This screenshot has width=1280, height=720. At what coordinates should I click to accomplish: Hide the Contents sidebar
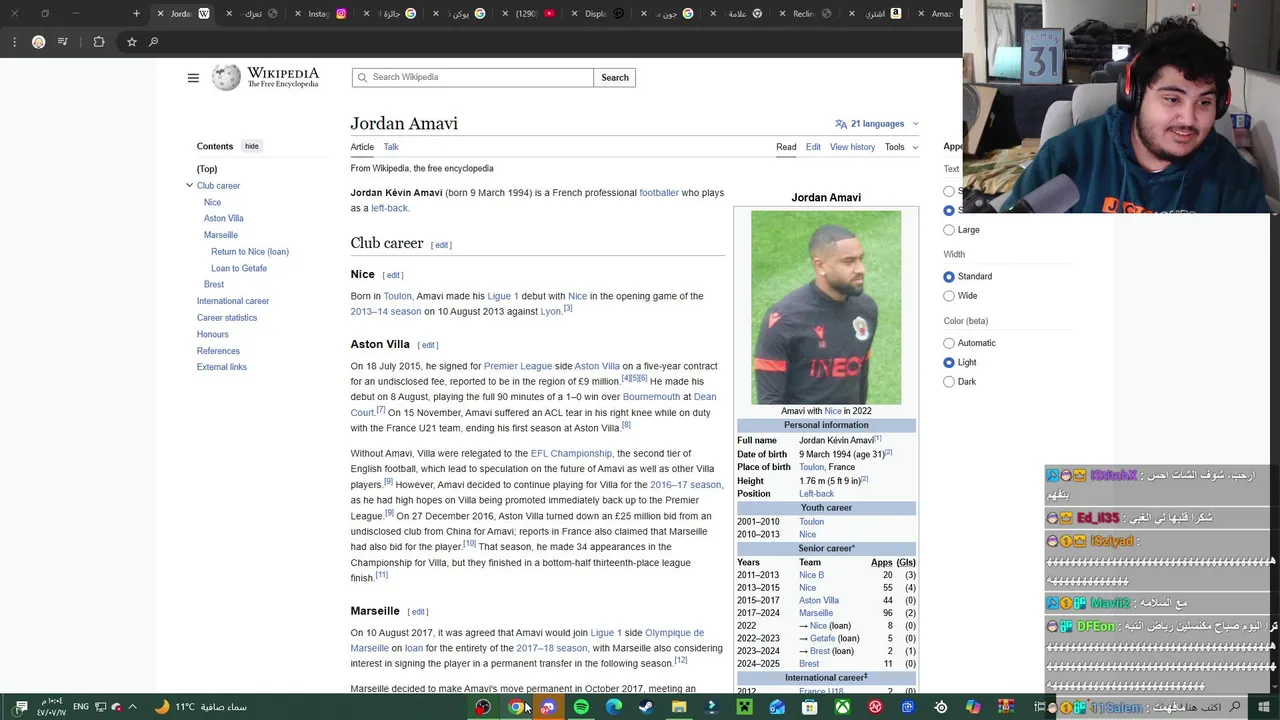coord(252,146)
